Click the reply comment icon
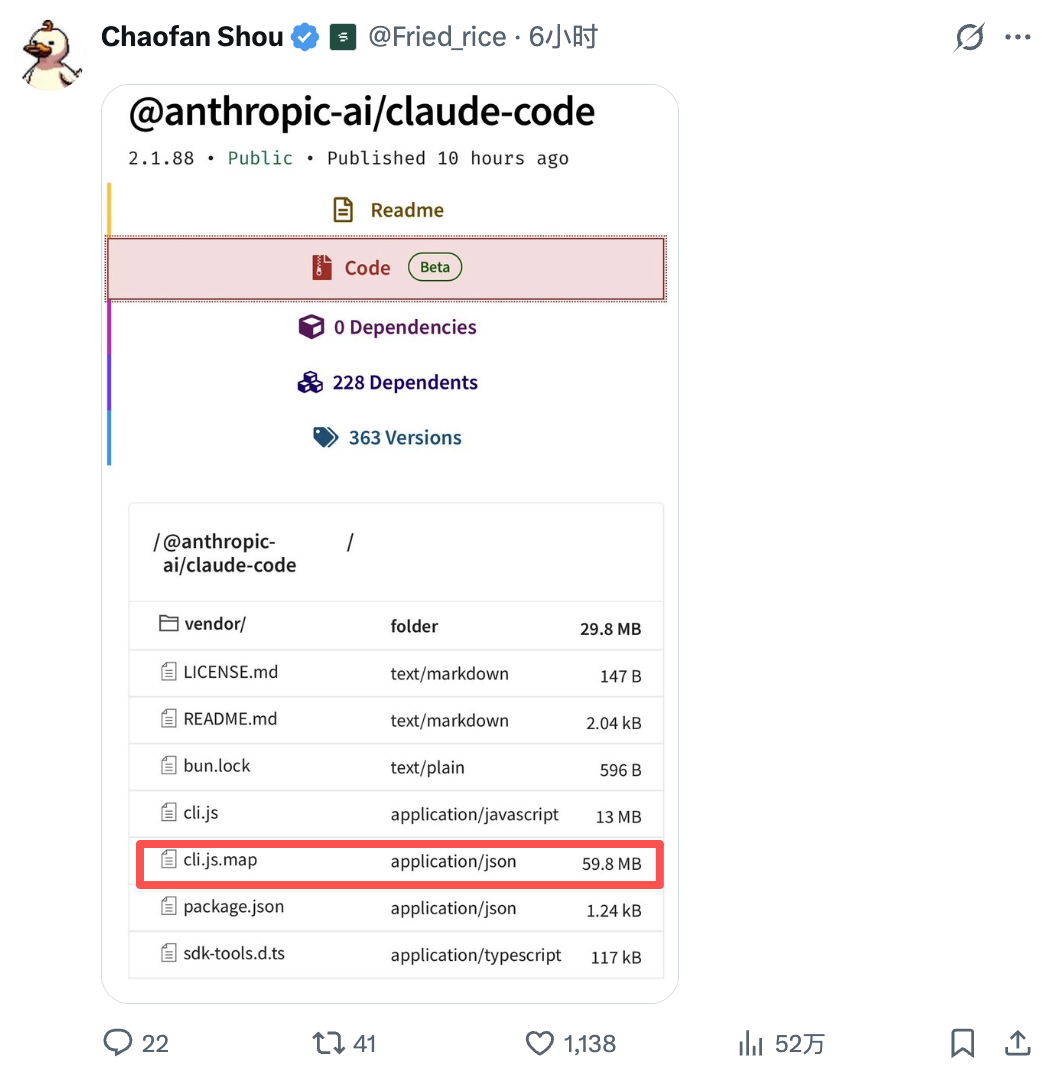 point(119,1044)
